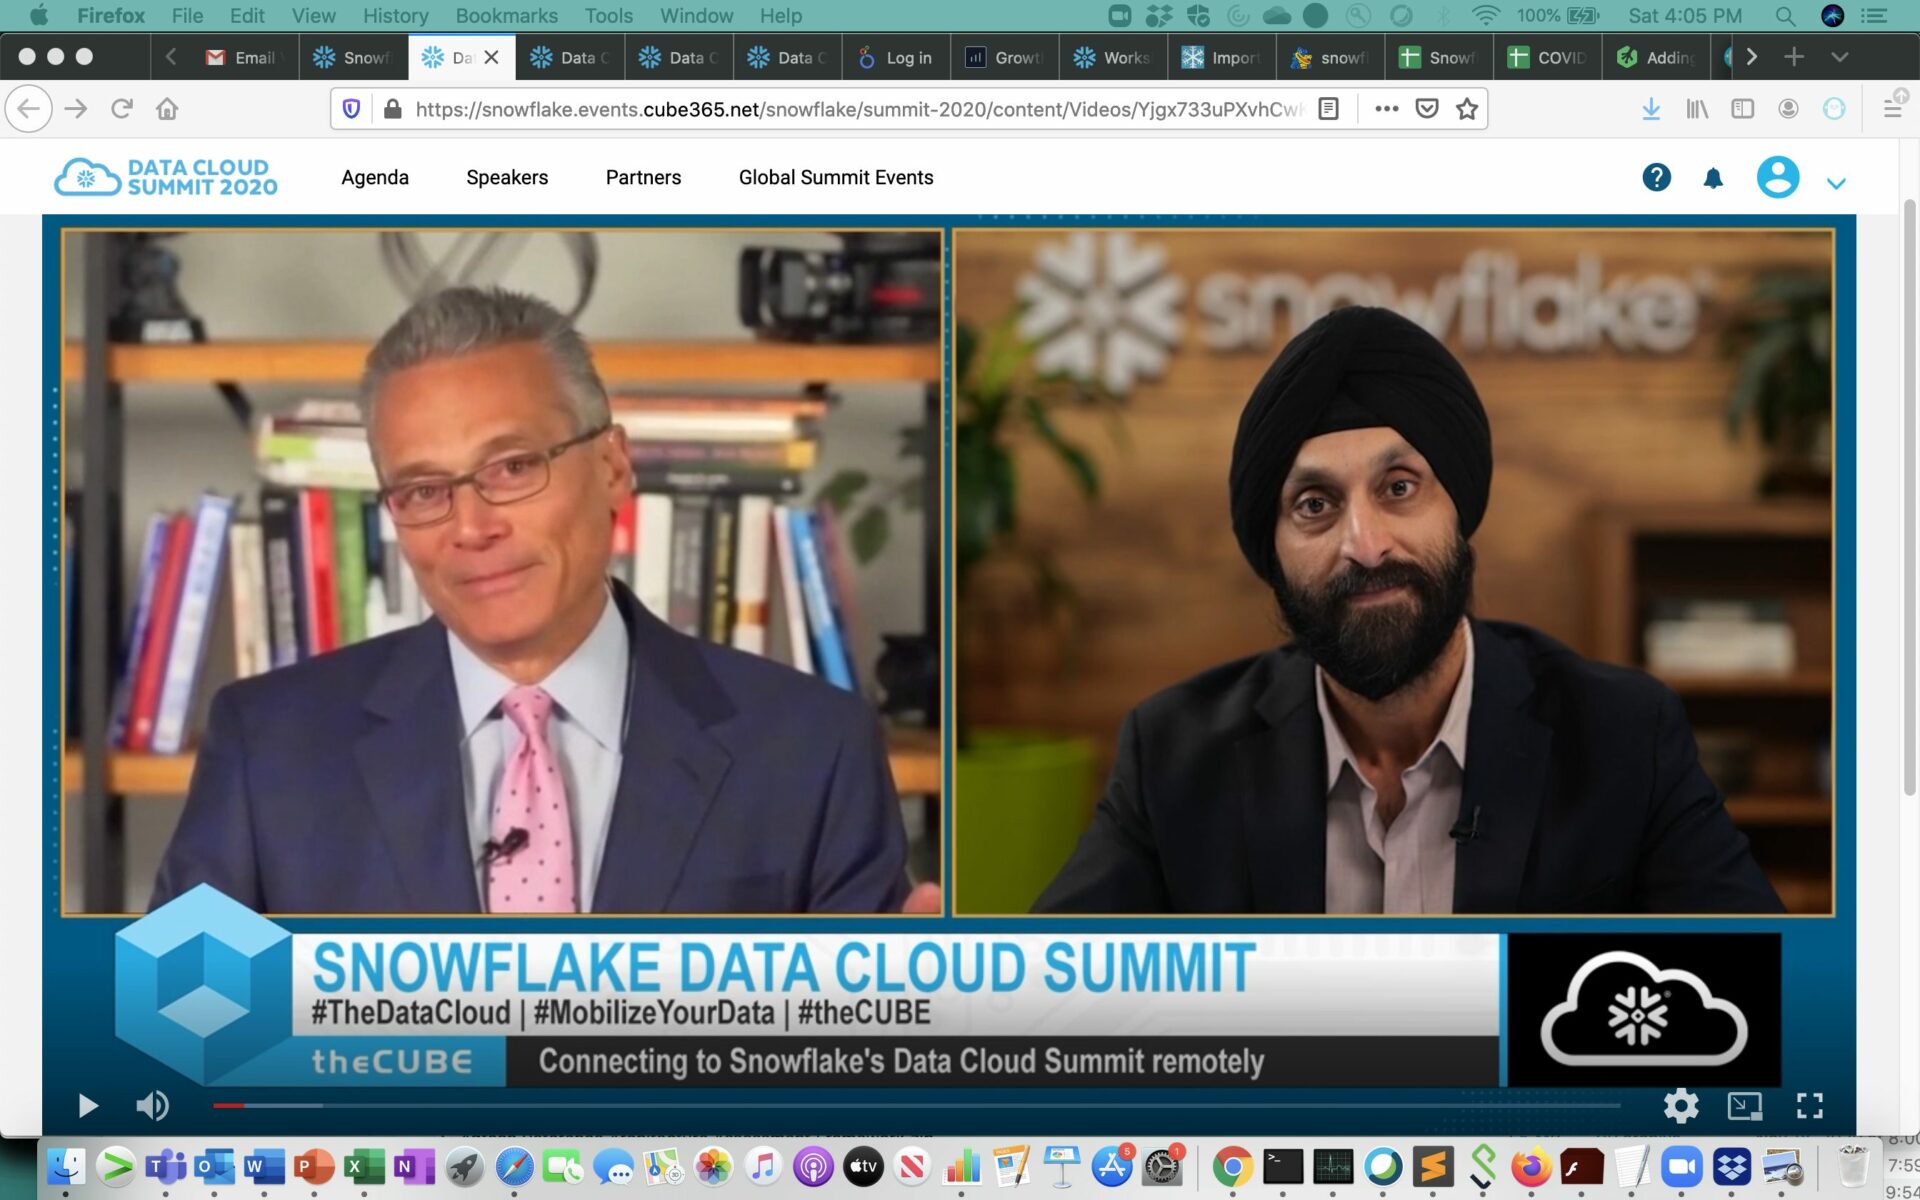Bookmark this page with star
Screen dimensions: 1920x1200
tap(1467, 109)
